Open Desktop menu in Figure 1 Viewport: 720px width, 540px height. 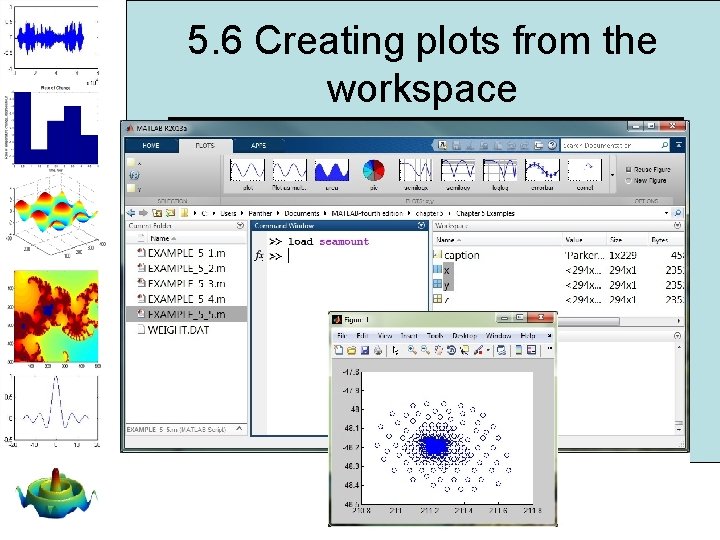tap(465, 336)
